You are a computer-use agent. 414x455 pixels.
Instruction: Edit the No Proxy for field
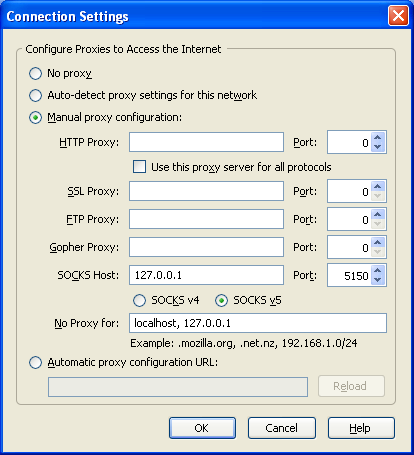click(x=258, y=323)
